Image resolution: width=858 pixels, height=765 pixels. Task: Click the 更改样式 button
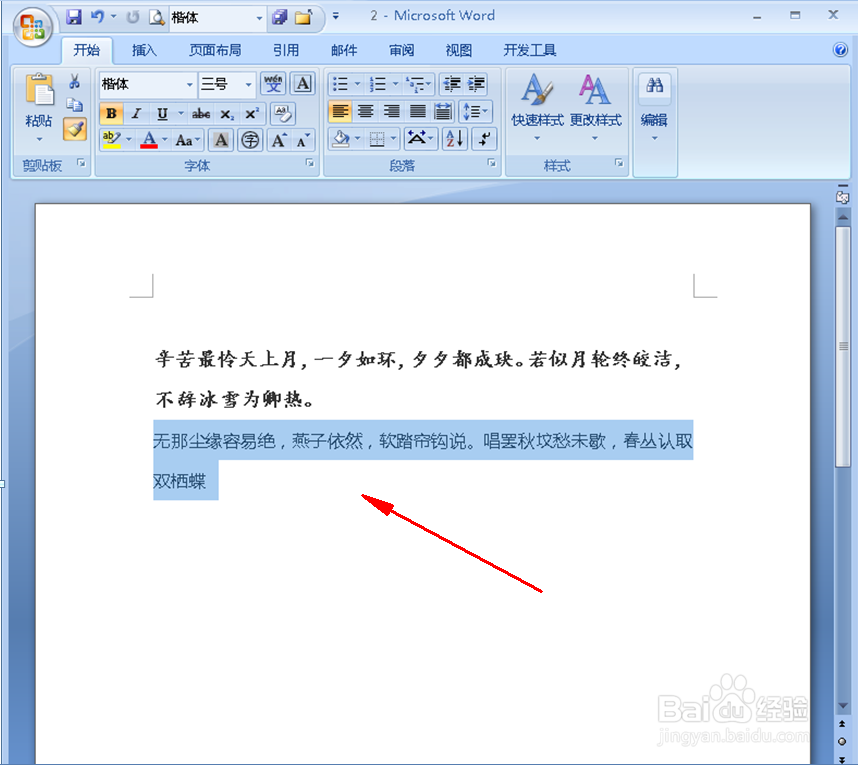(594, 105)
